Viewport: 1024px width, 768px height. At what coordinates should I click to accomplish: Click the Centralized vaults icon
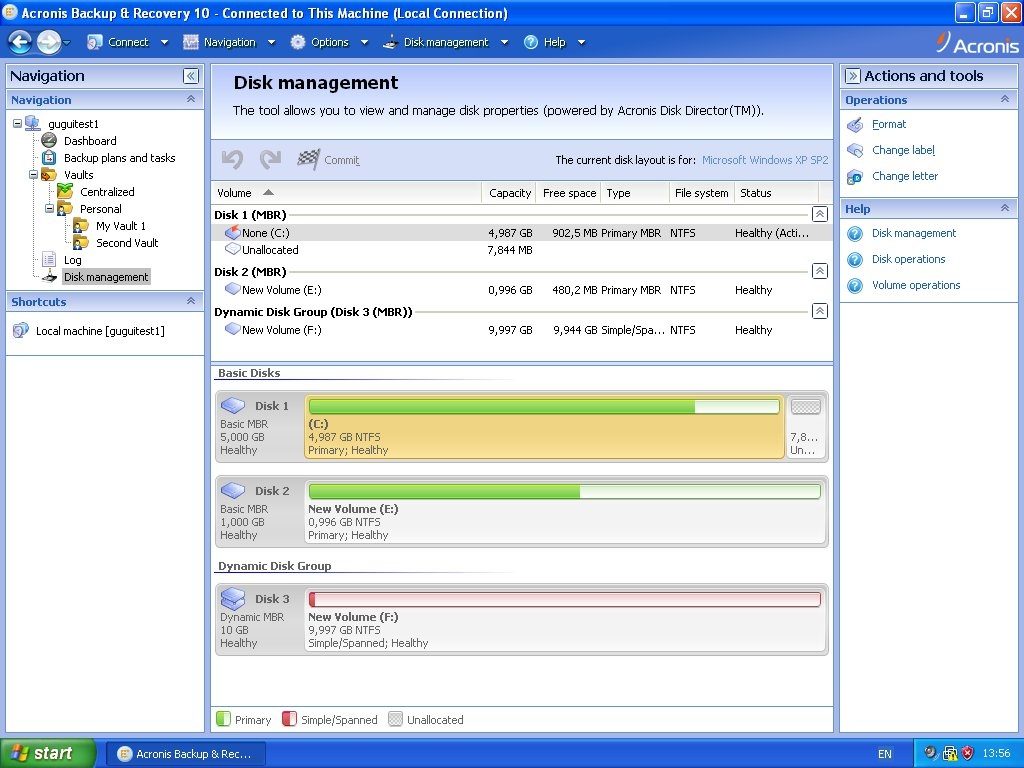point(65,191)
